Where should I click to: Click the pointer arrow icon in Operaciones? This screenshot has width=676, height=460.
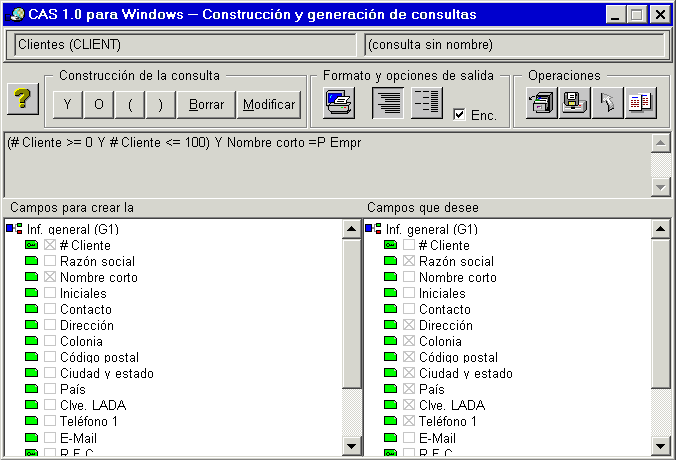[x=606, y=103]
